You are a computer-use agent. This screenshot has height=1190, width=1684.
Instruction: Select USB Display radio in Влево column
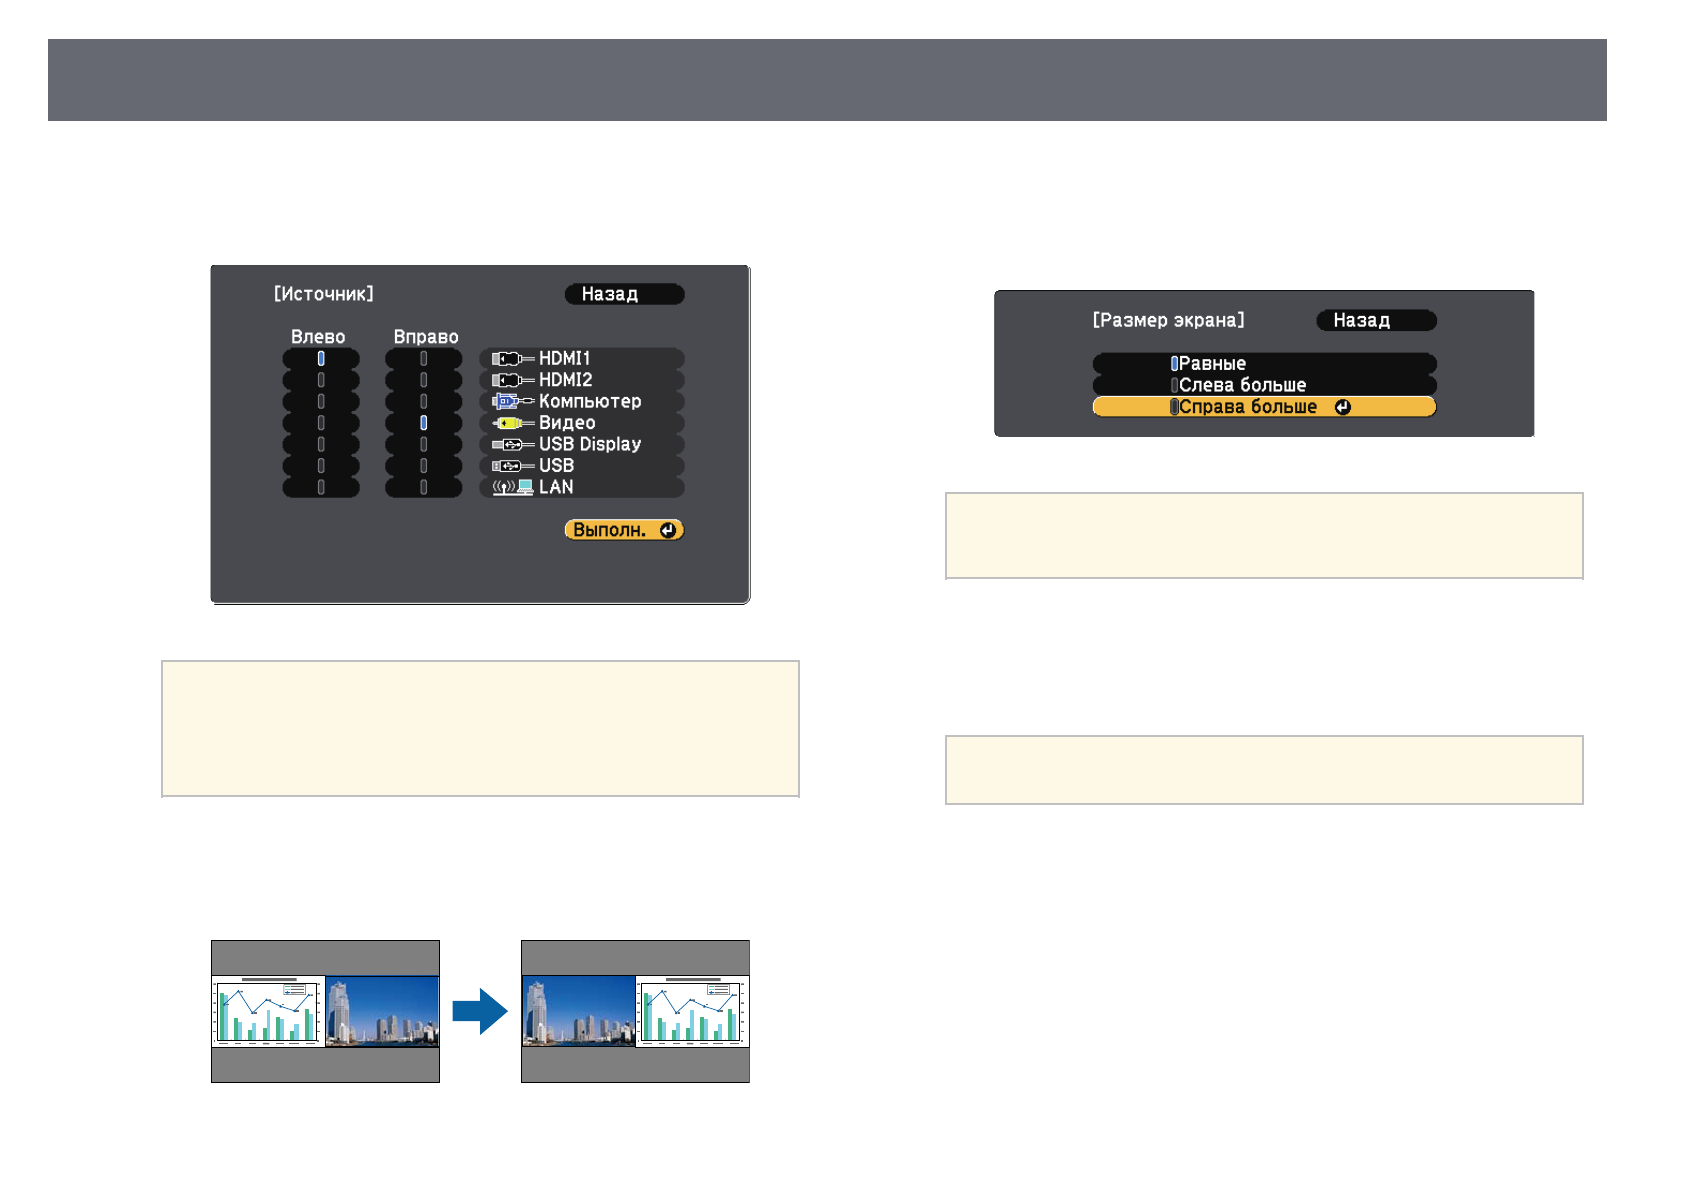click(321, 445)
